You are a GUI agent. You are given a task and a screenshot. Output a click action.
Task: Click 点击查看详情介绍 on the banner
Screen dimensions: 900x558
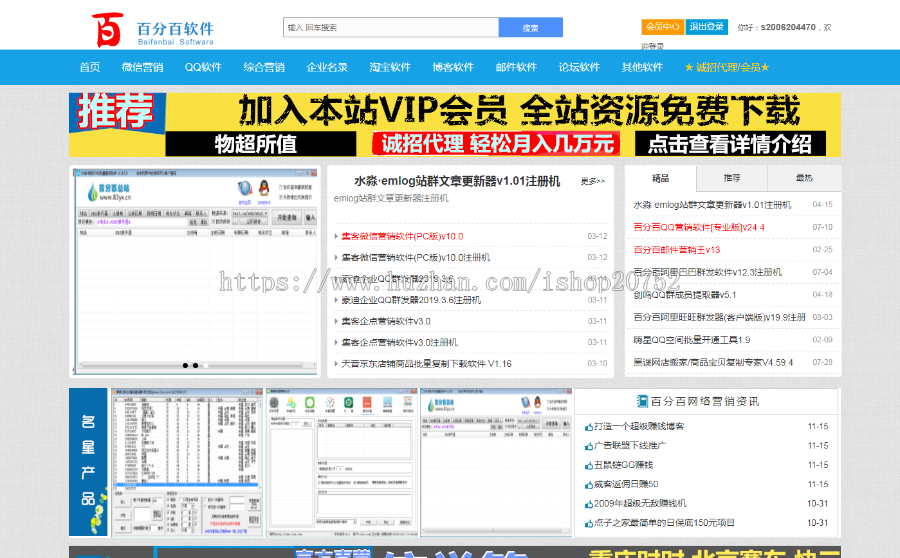(730, 144)
